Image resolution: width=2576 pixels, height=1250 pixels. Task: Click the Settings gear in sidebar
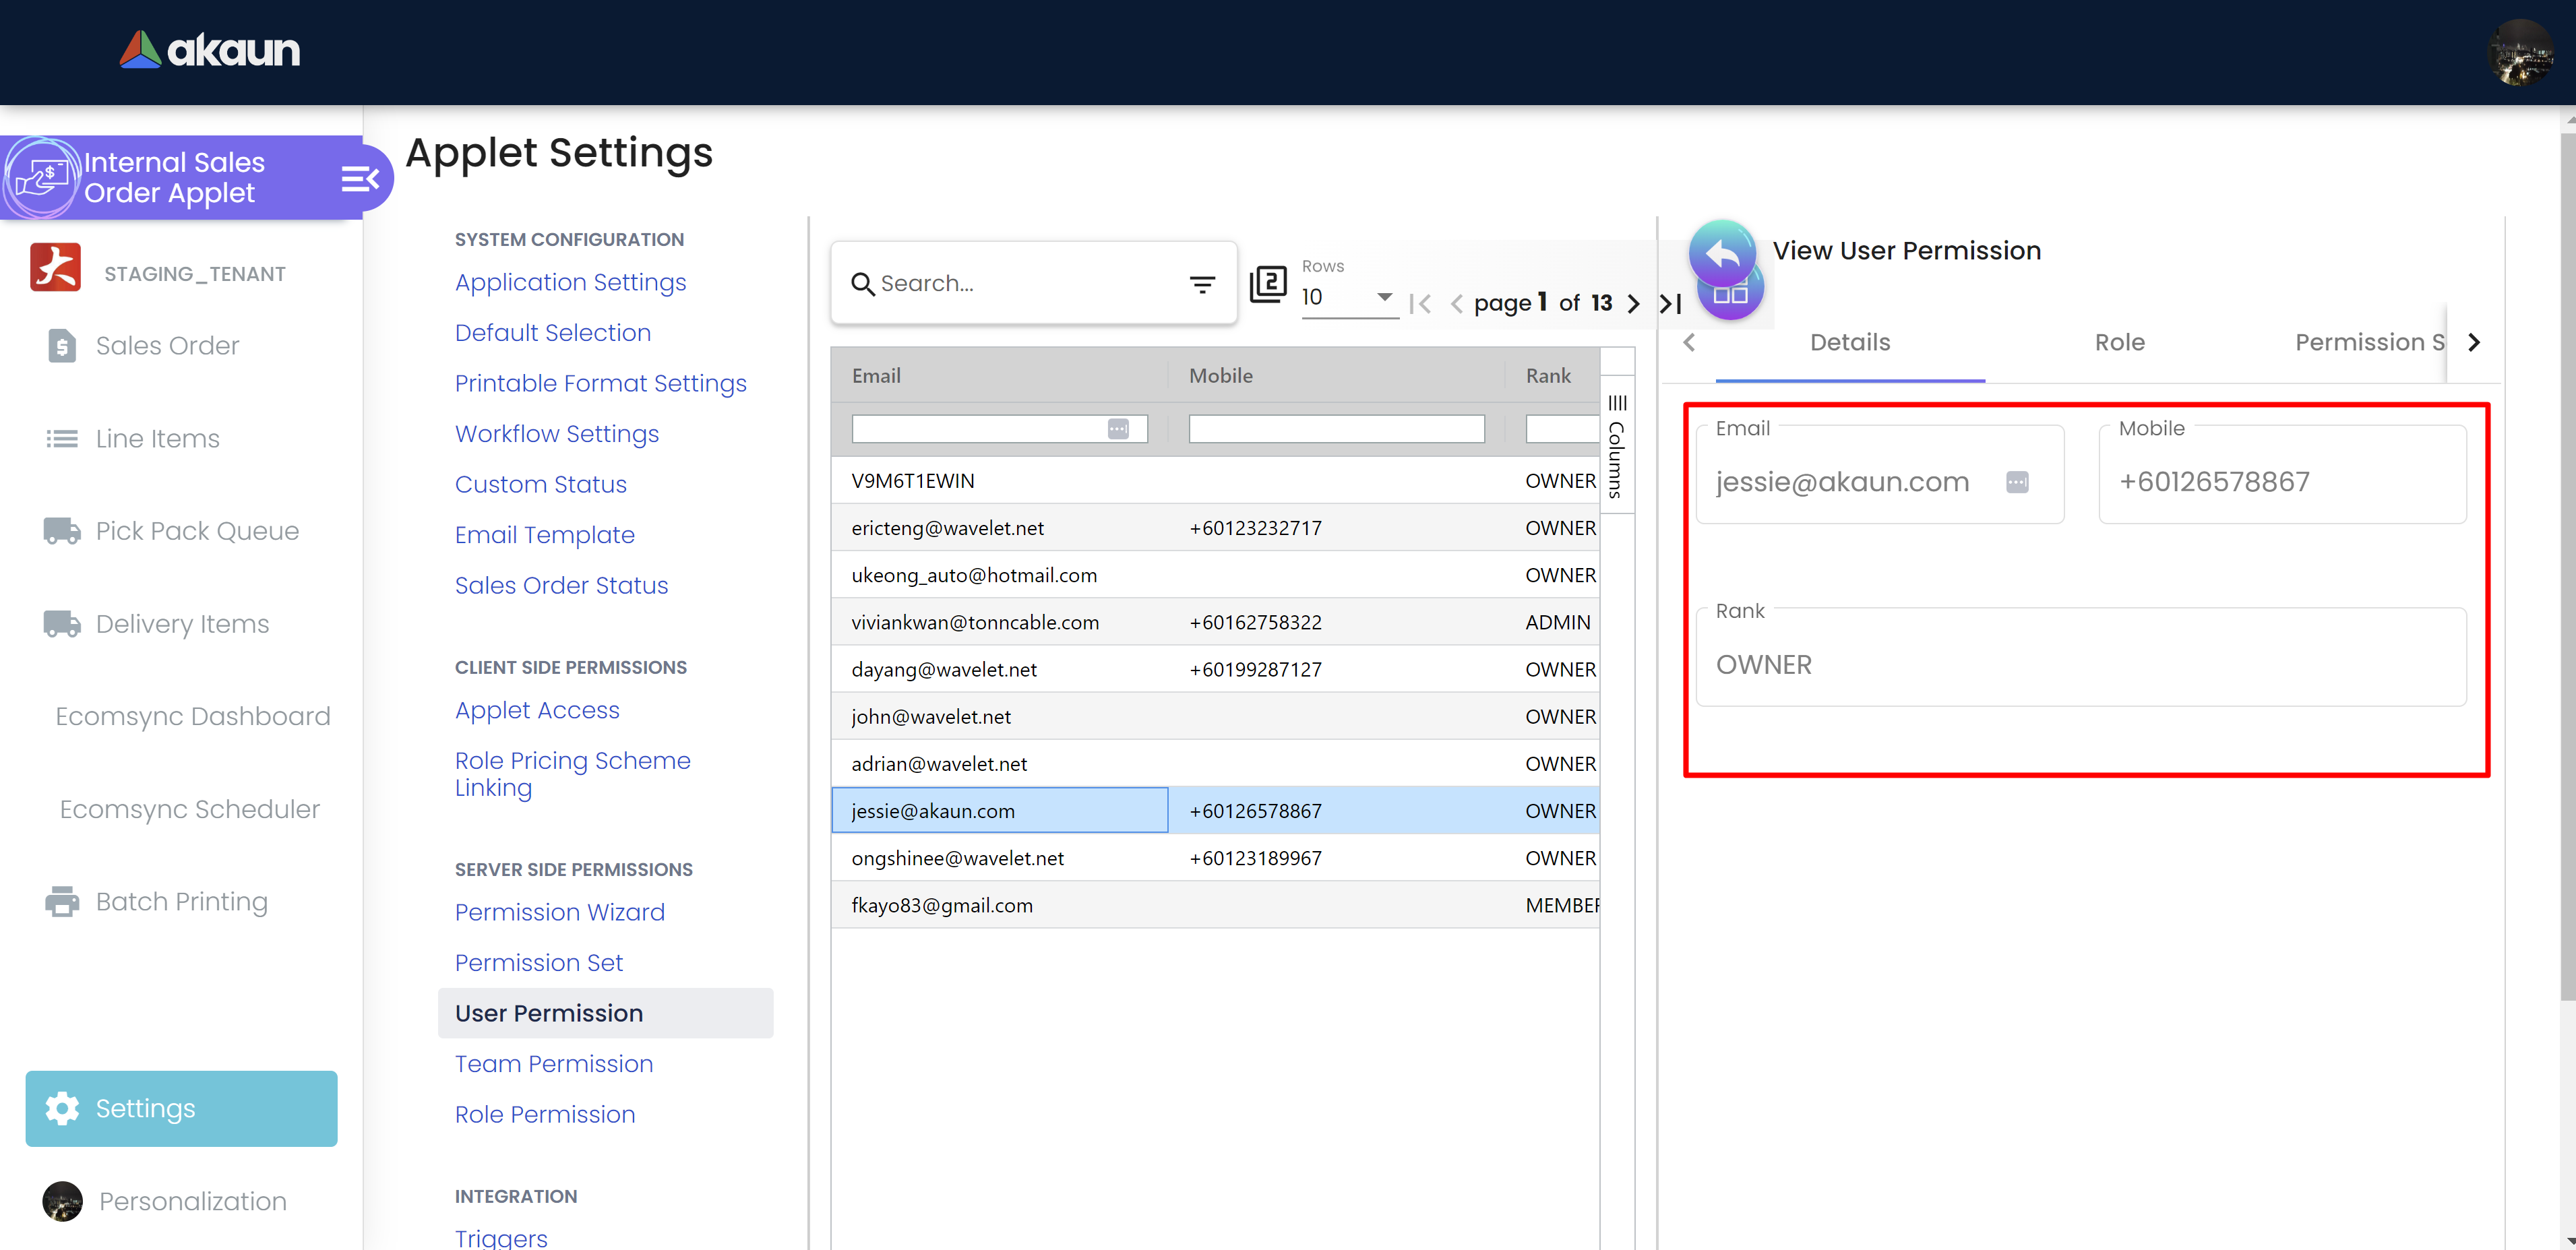[62, 1108]
